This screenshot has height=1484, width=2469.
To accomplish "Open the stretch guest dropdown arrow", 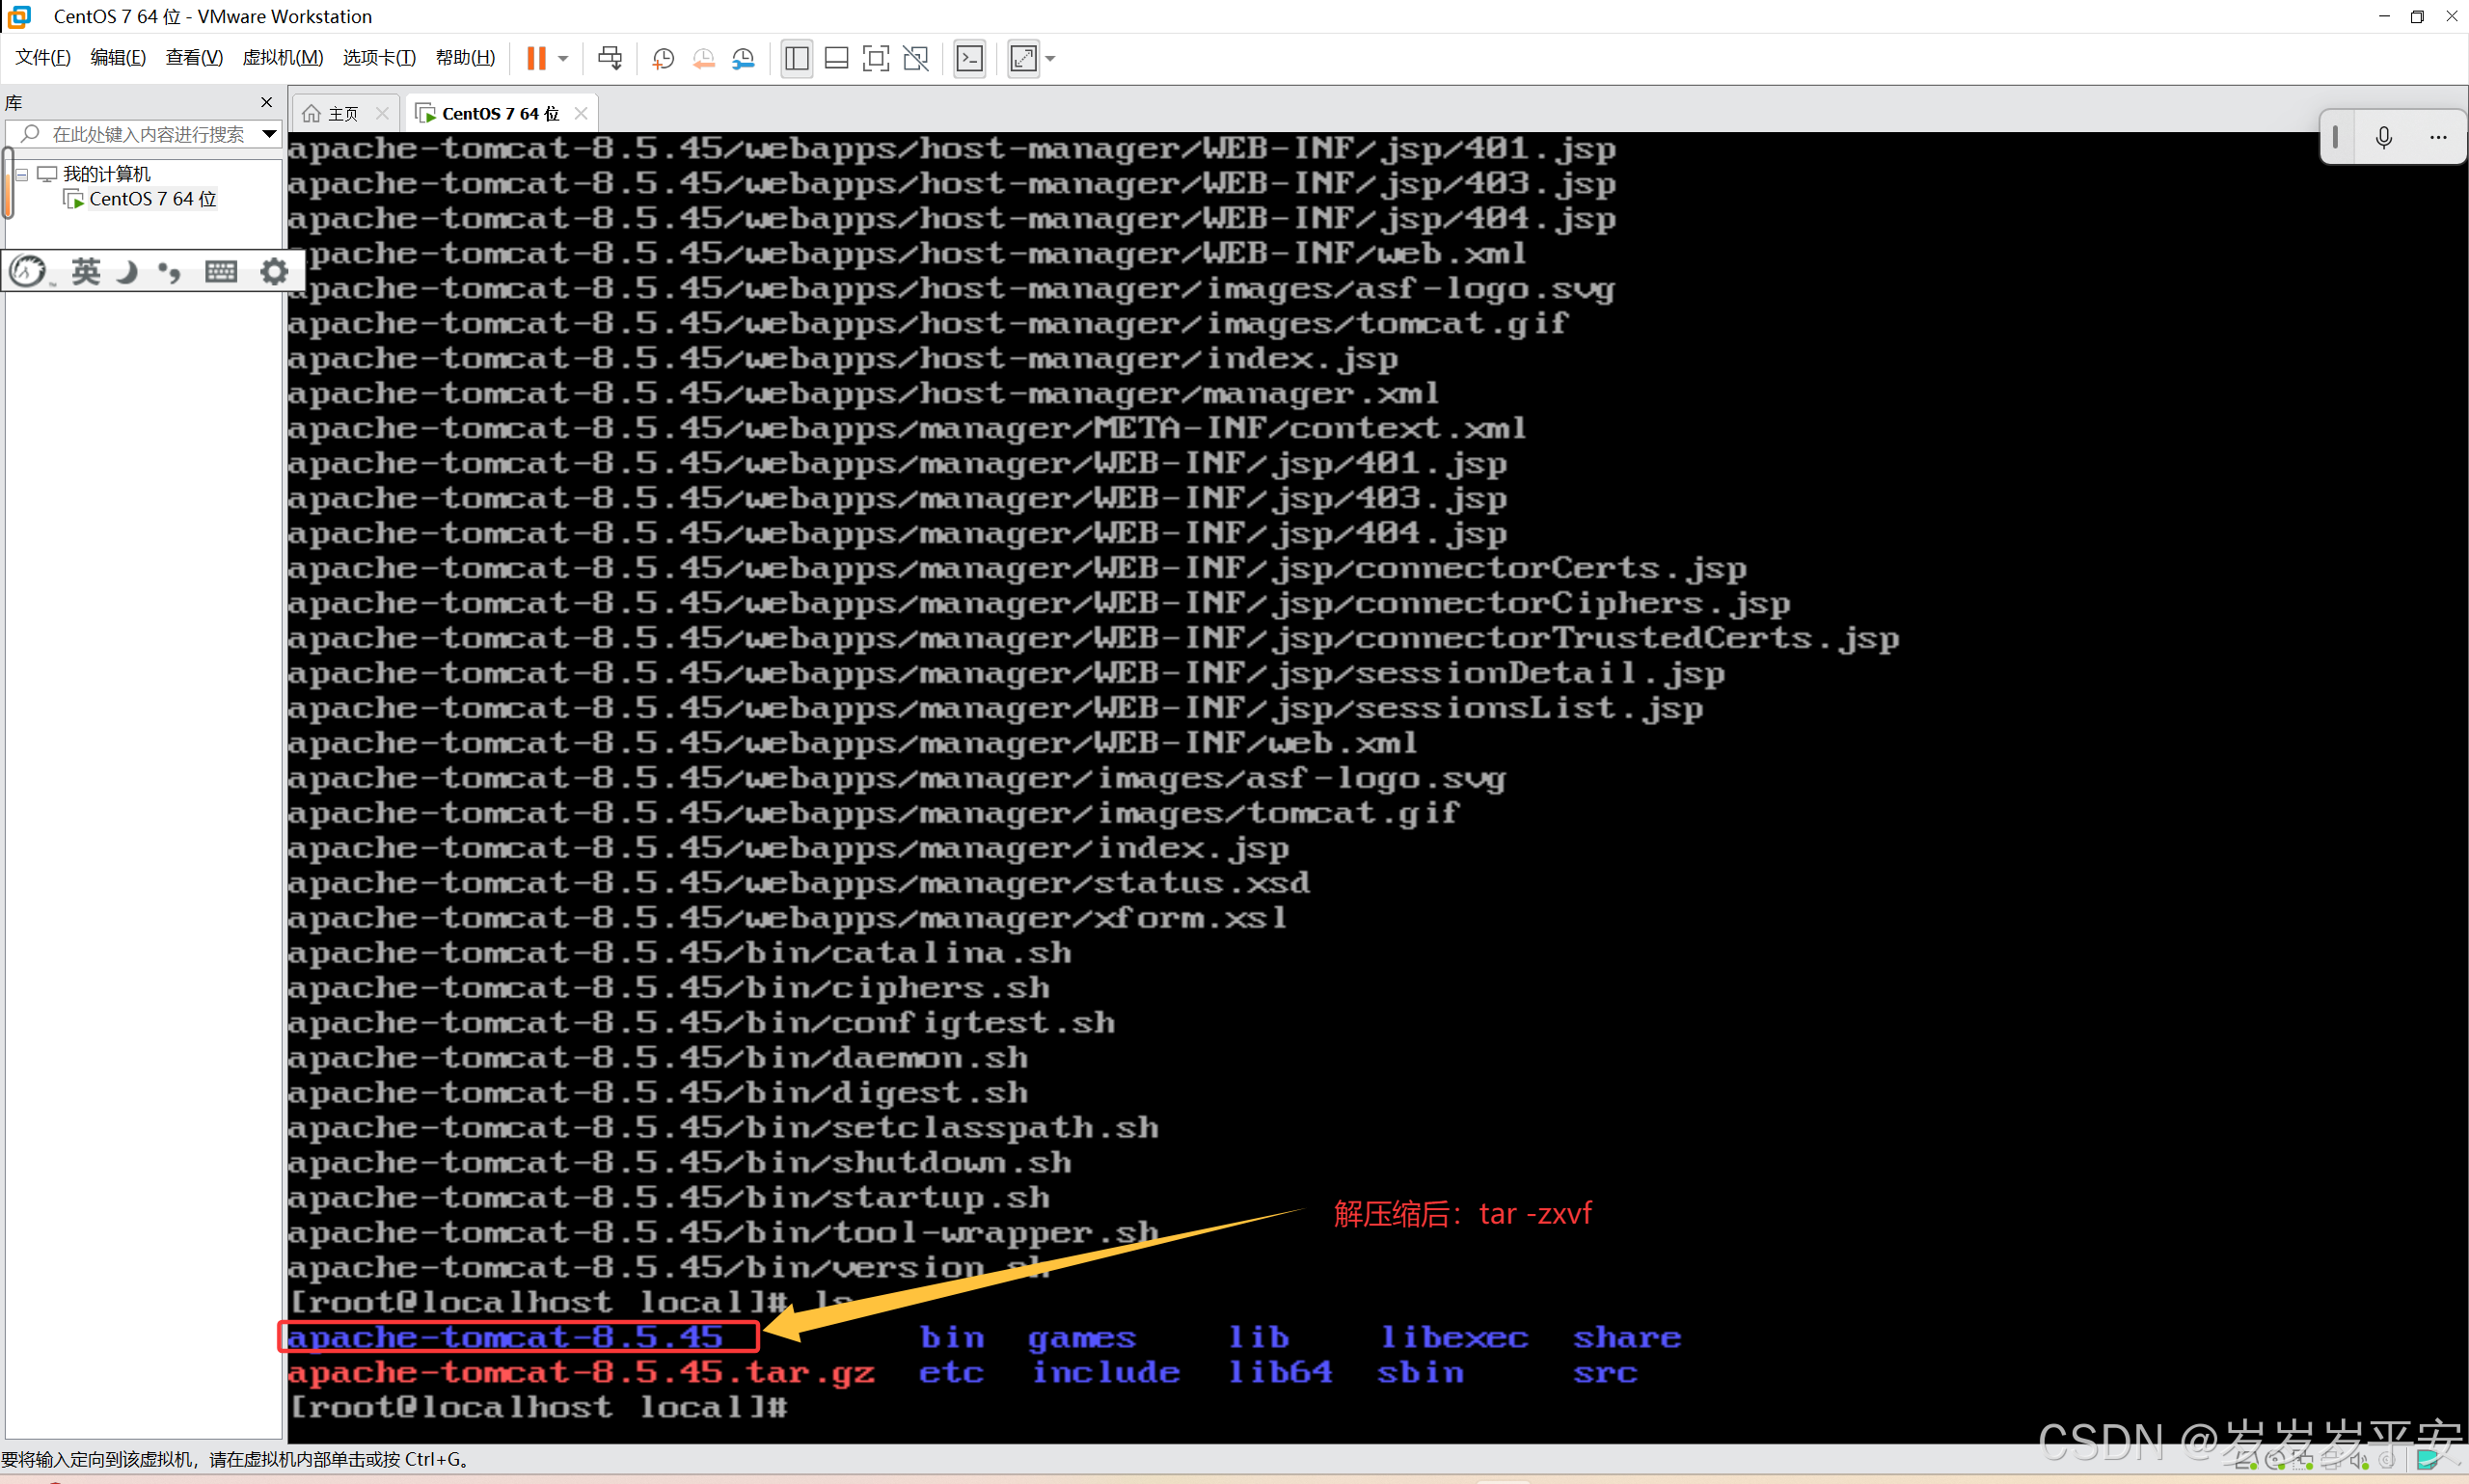I will (x=1050, y=58).
